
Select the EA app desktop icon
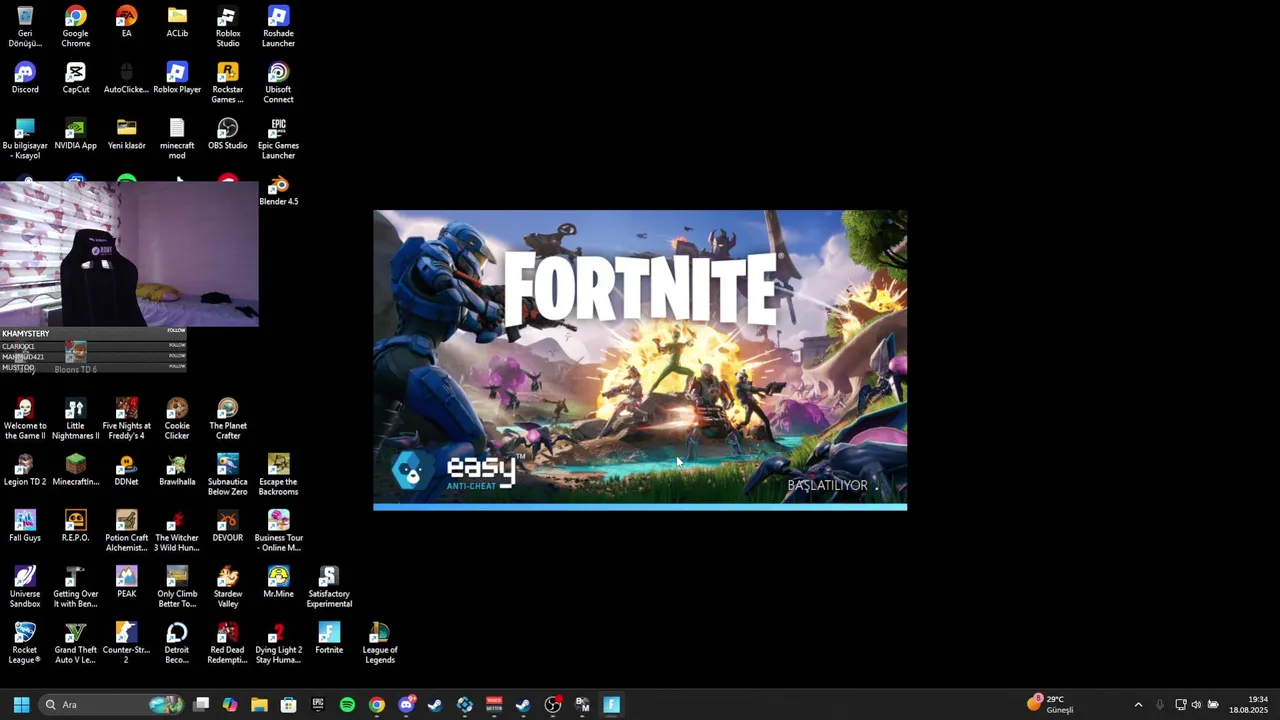coord(126,22)
